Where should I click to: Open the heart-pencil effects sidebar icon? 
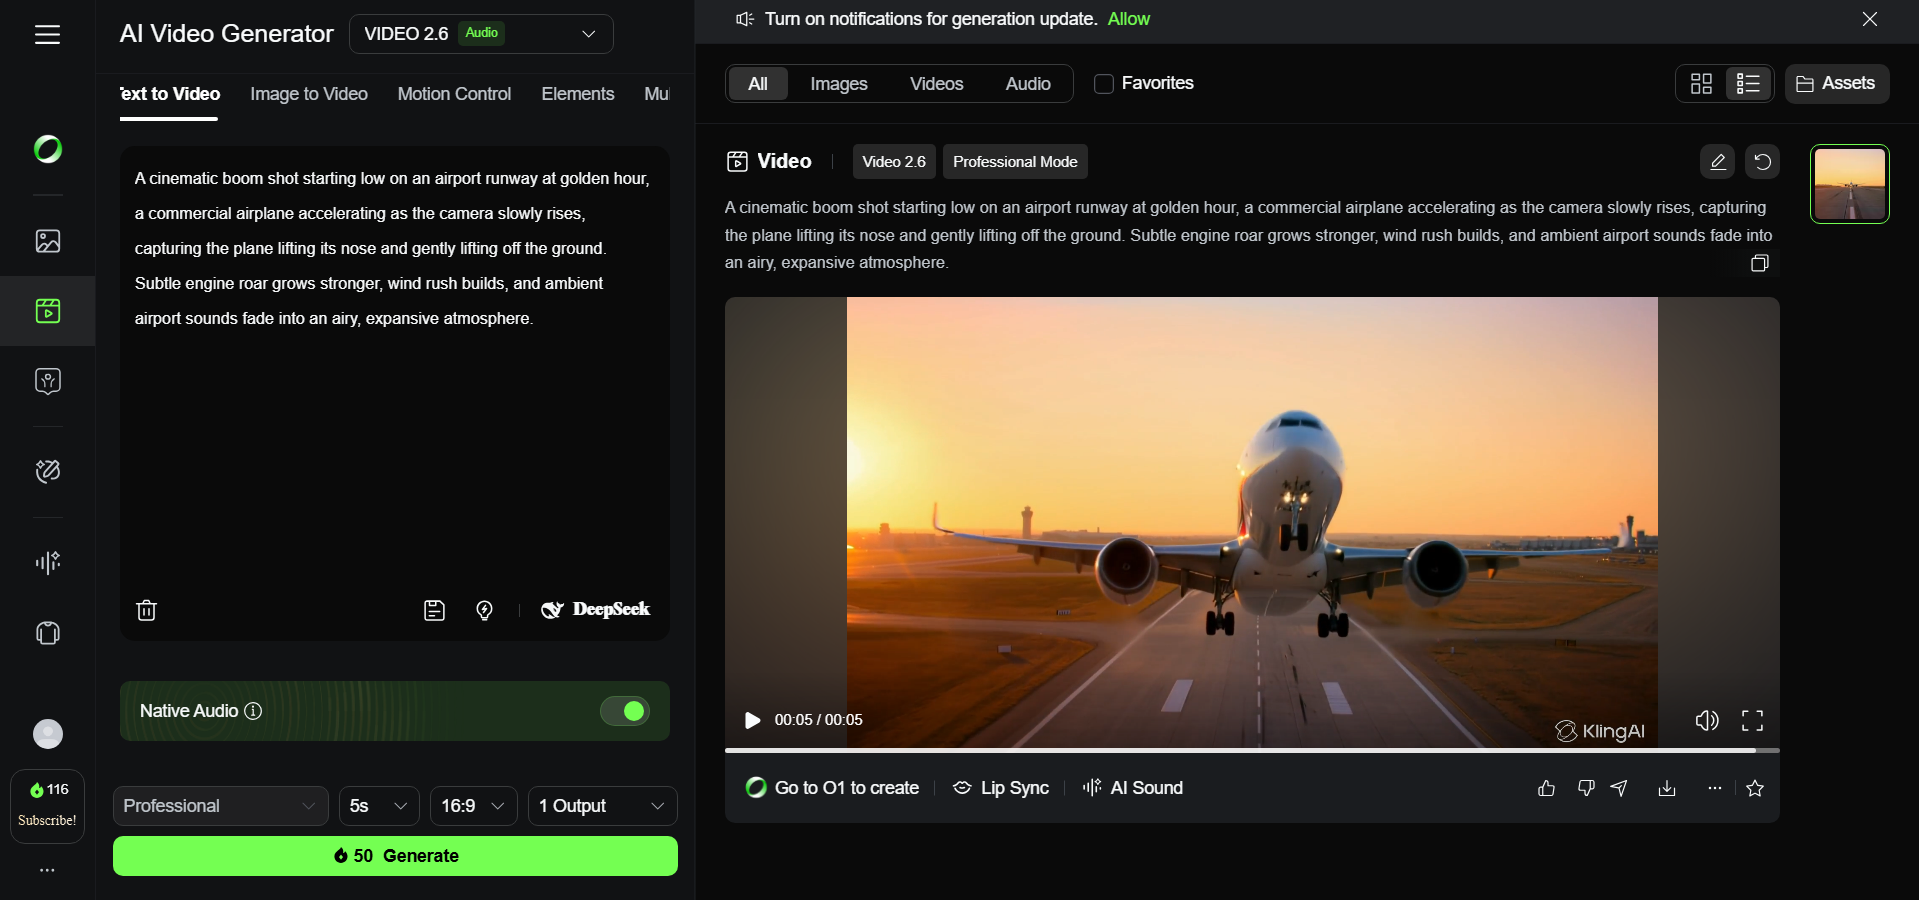coord(48,471)
